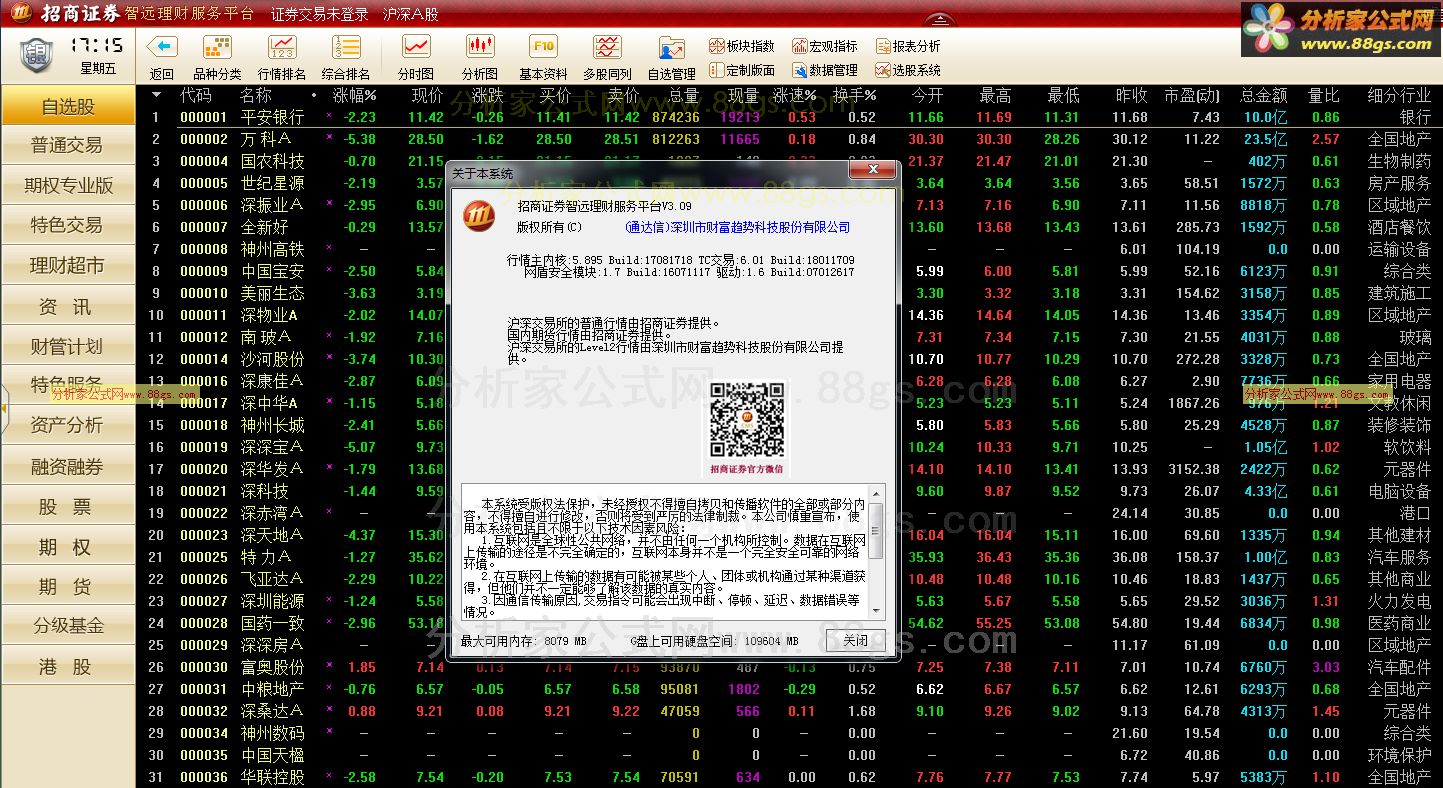This screenshot has height=788, width=1443.
Task: Open 基本资料 F10 info icon
Action: tap(543, 47)
